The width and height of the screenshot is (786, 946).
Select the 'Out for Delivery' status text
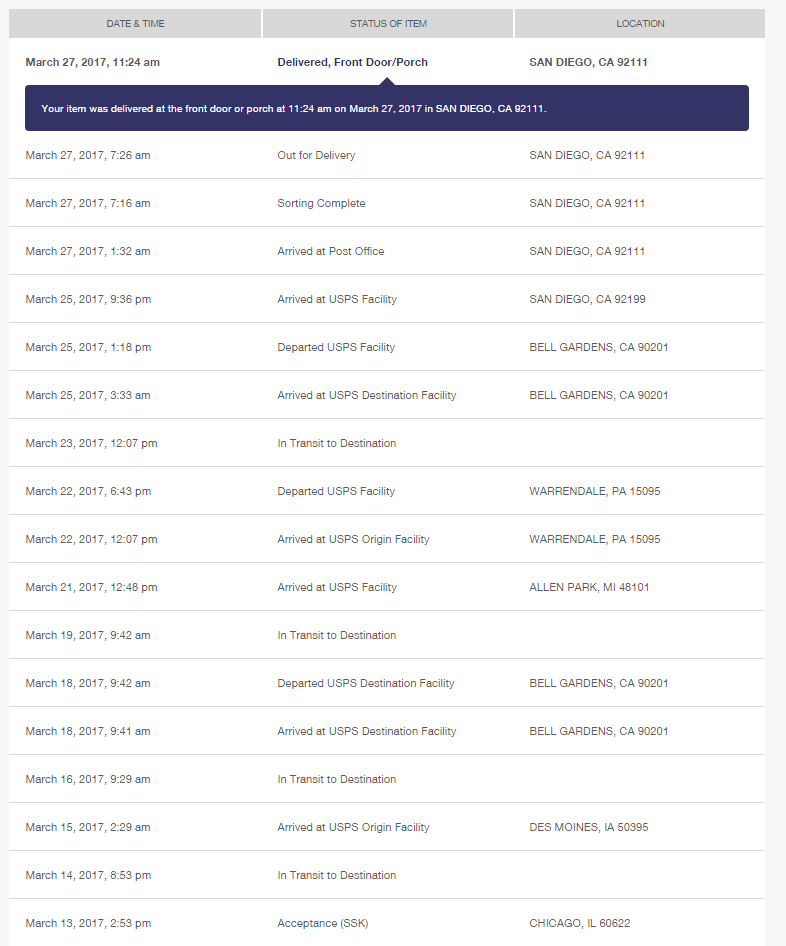pos(316,155)
